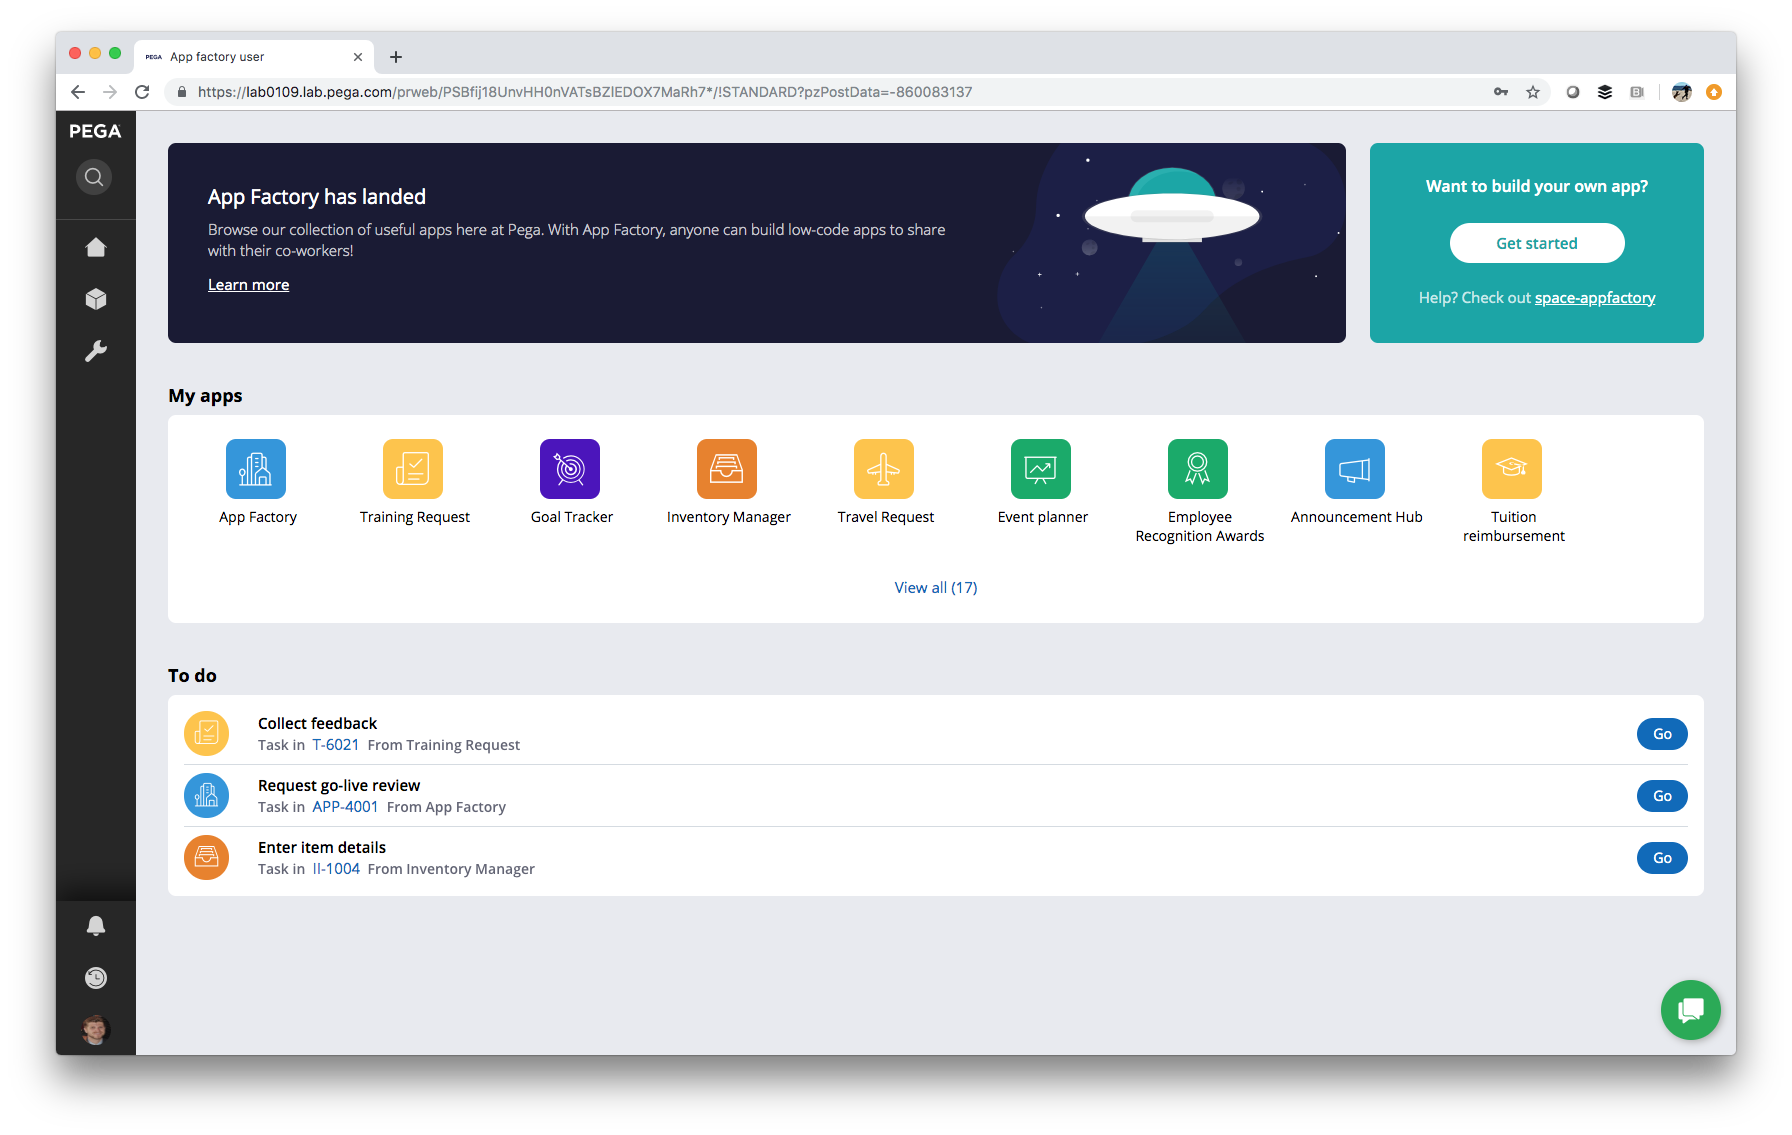The height and width of the screenshot is (1135, 1792).
Task: Click the Get started button
Action: tap(1537, 243)
